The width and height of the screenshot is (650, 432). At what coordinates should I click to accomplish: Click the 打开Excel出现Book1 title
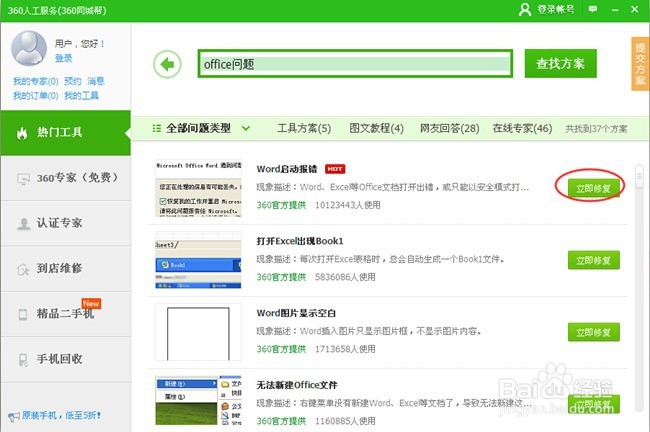pos(300,241)
